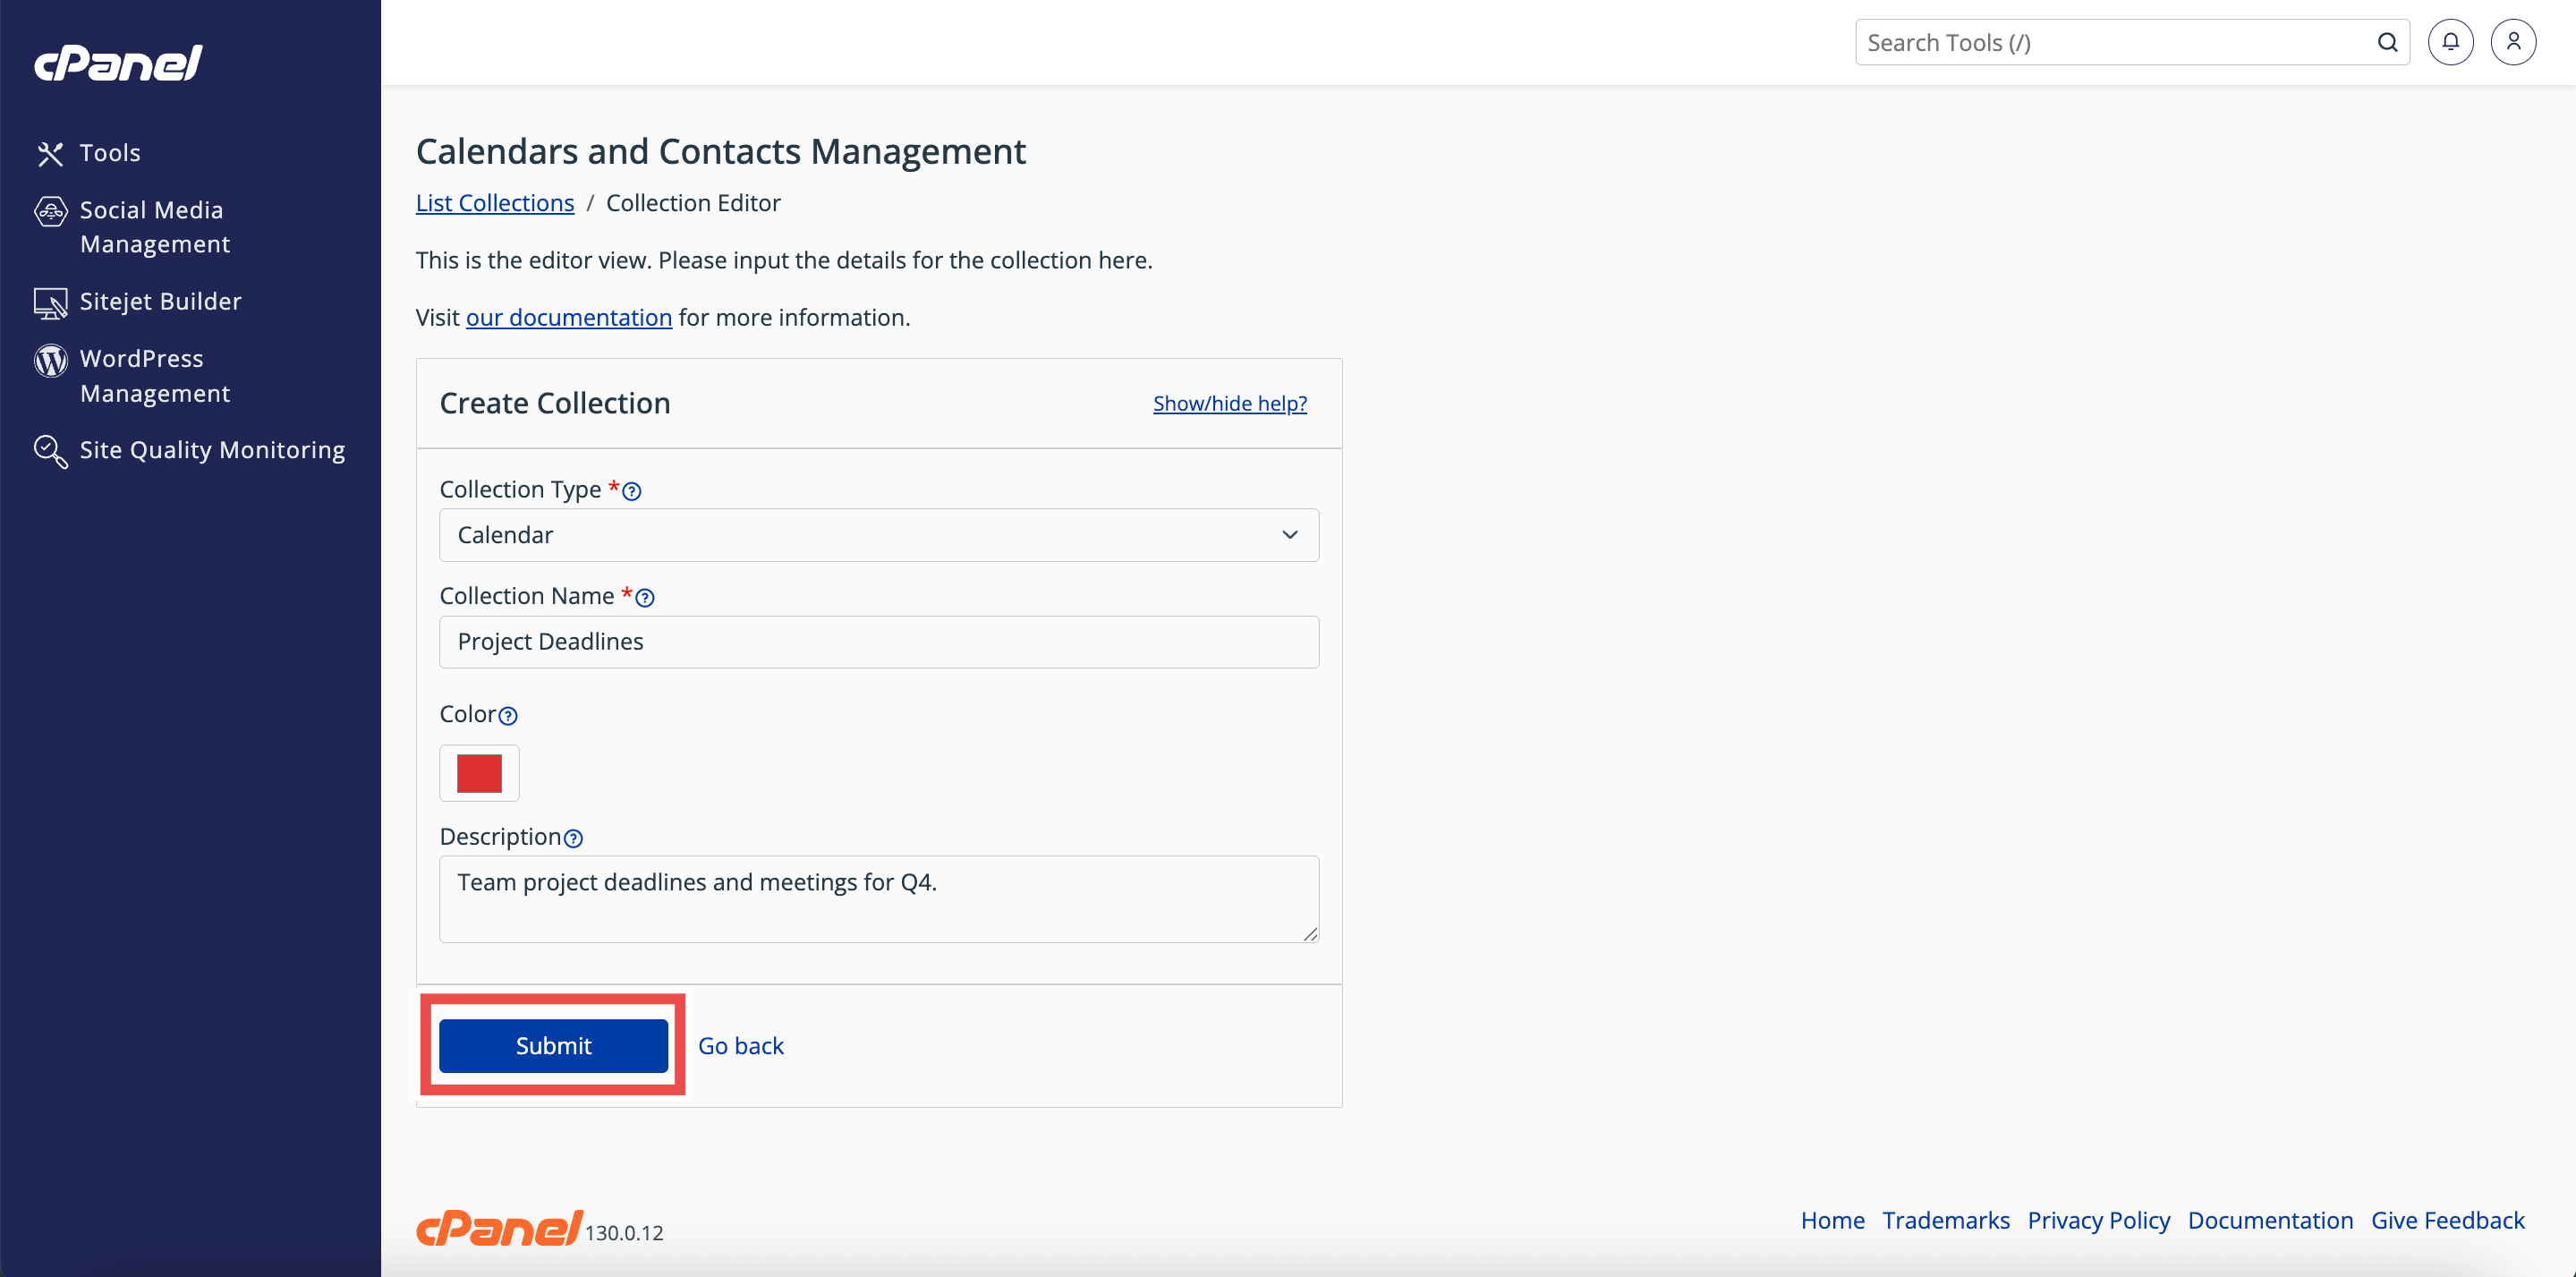
Task: Click the List Collections breadcrumb link
Action: 494,203
